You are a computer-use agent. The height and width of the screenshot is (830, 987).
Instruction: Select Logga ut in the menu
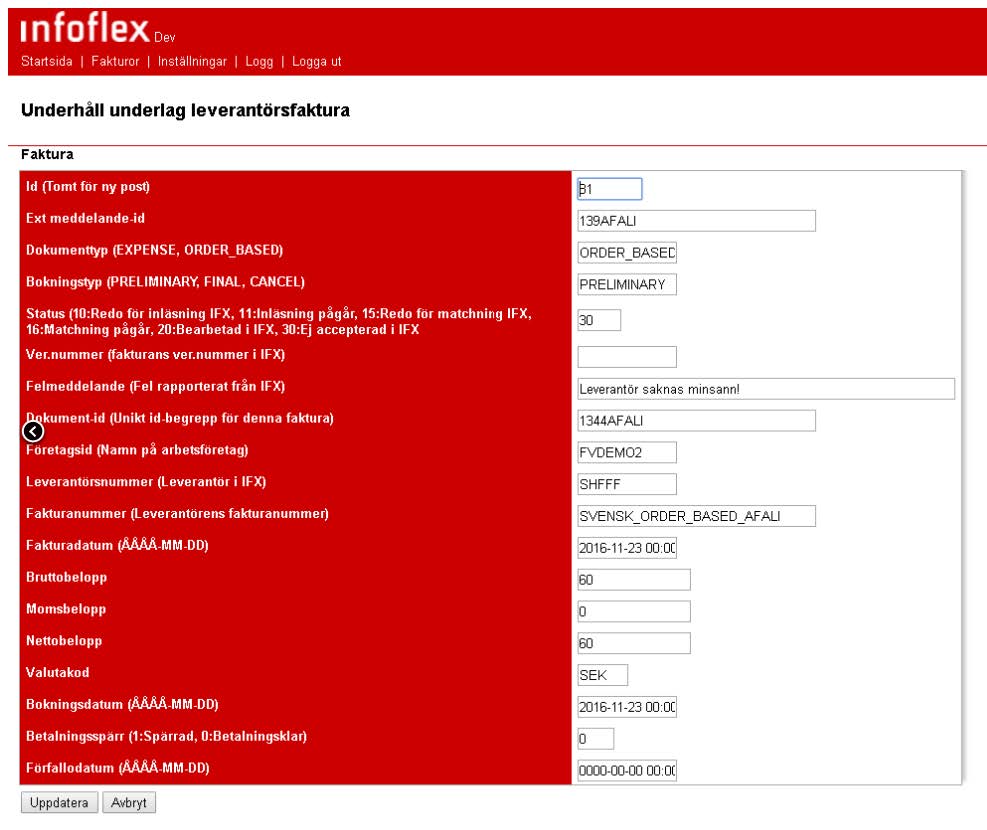point(317,62)
